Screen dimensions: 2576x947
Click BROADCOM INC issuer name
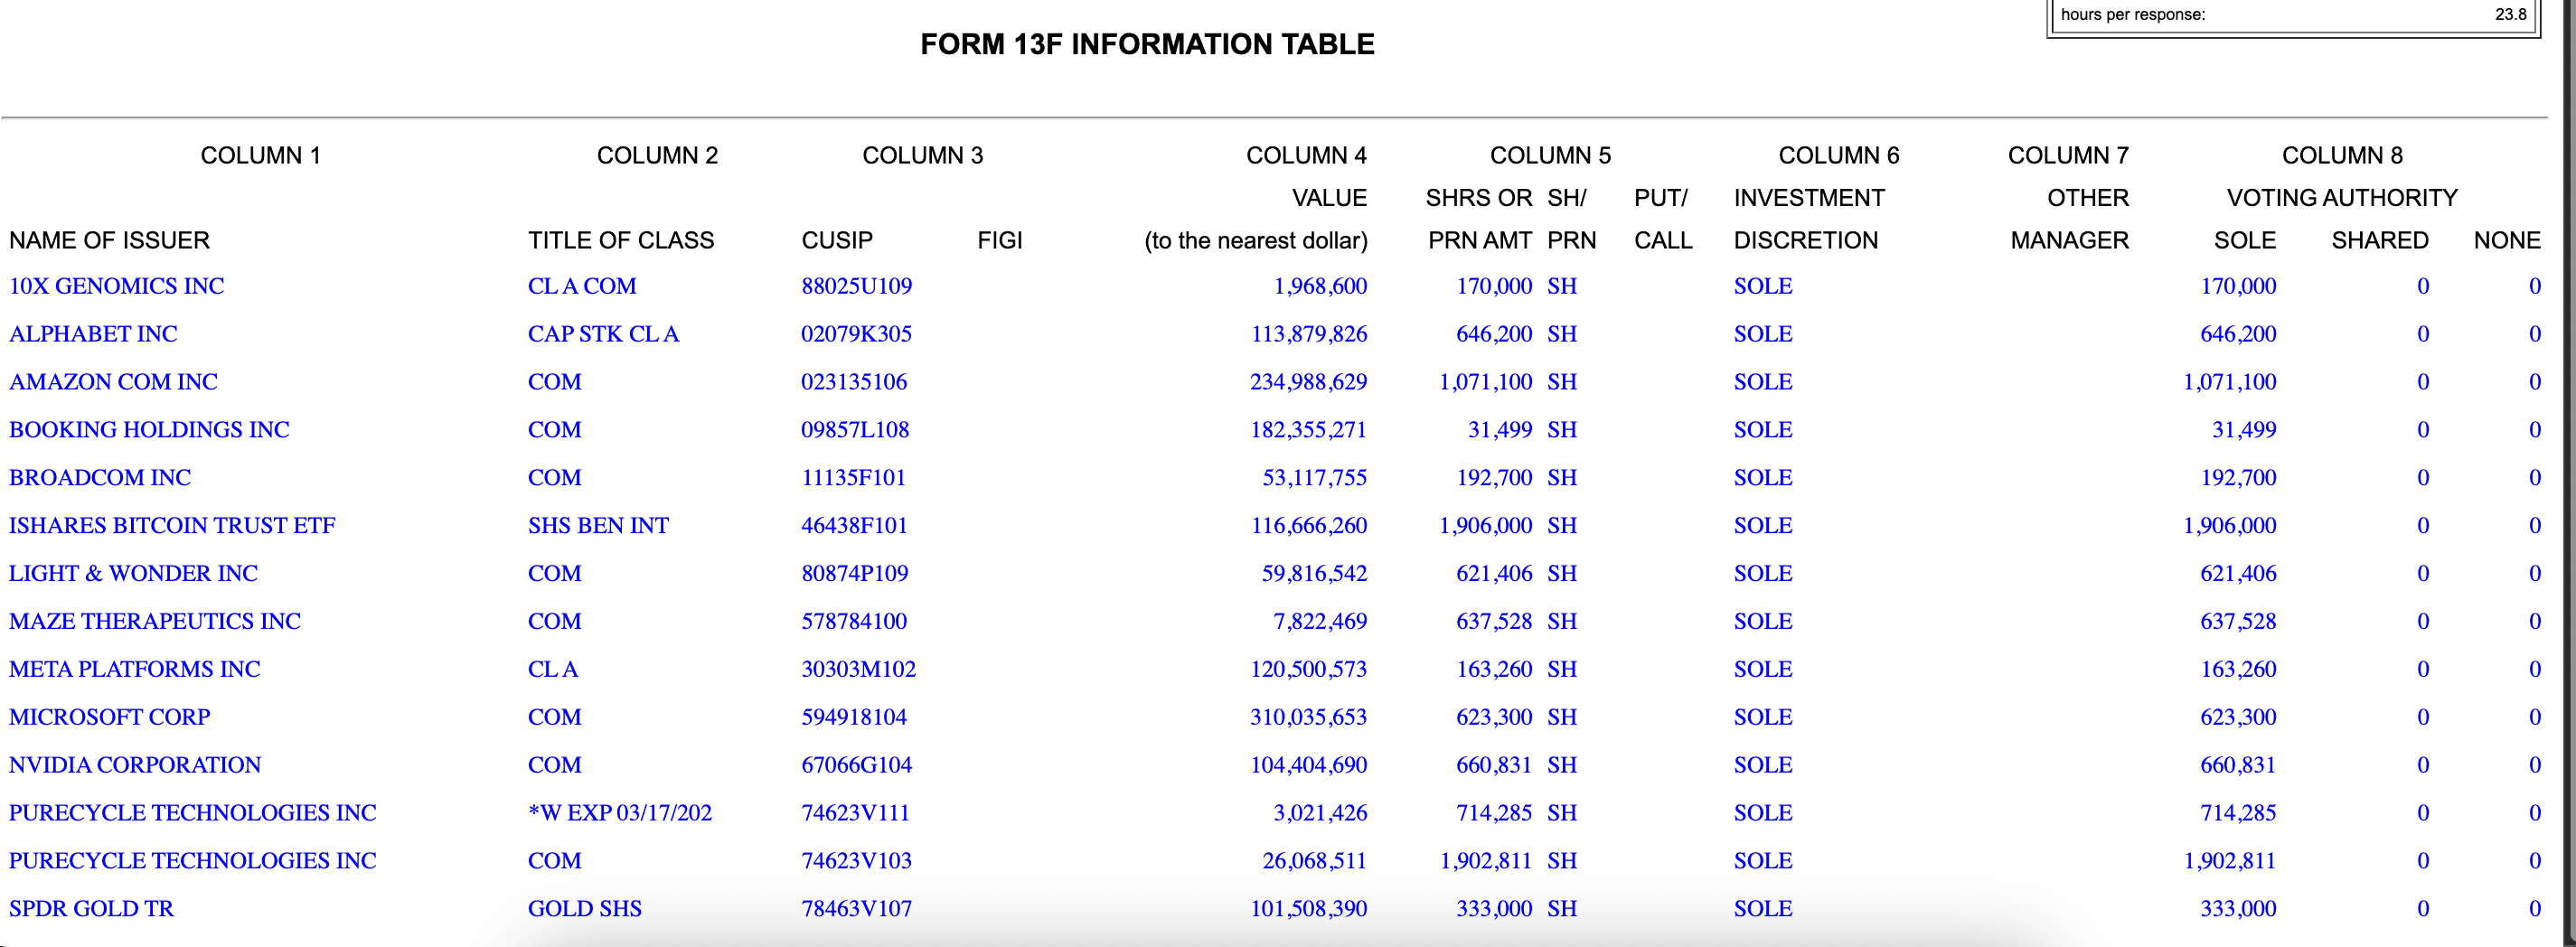100,478
